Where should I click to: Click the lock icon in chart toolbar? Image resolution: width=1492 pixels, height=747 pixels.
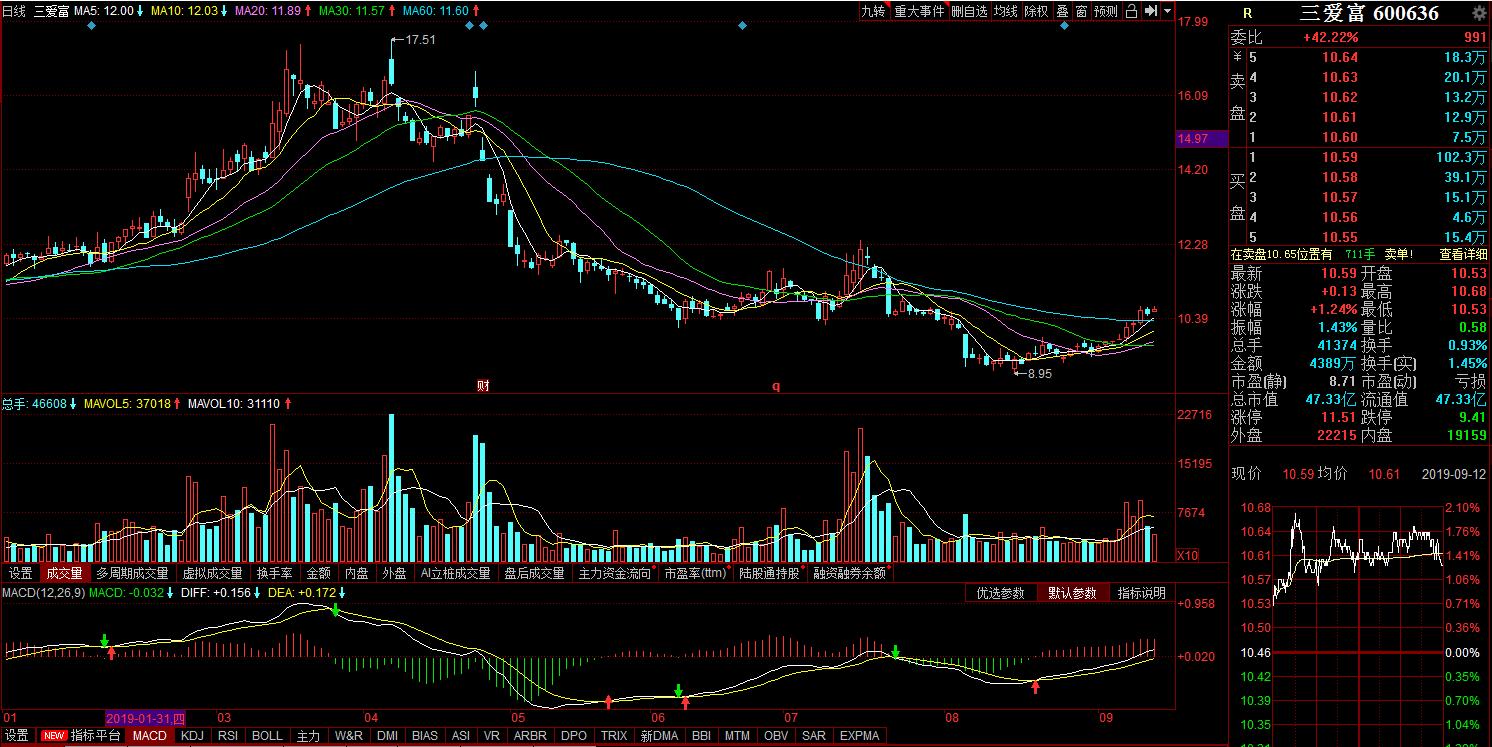[x=1131, y=11]
